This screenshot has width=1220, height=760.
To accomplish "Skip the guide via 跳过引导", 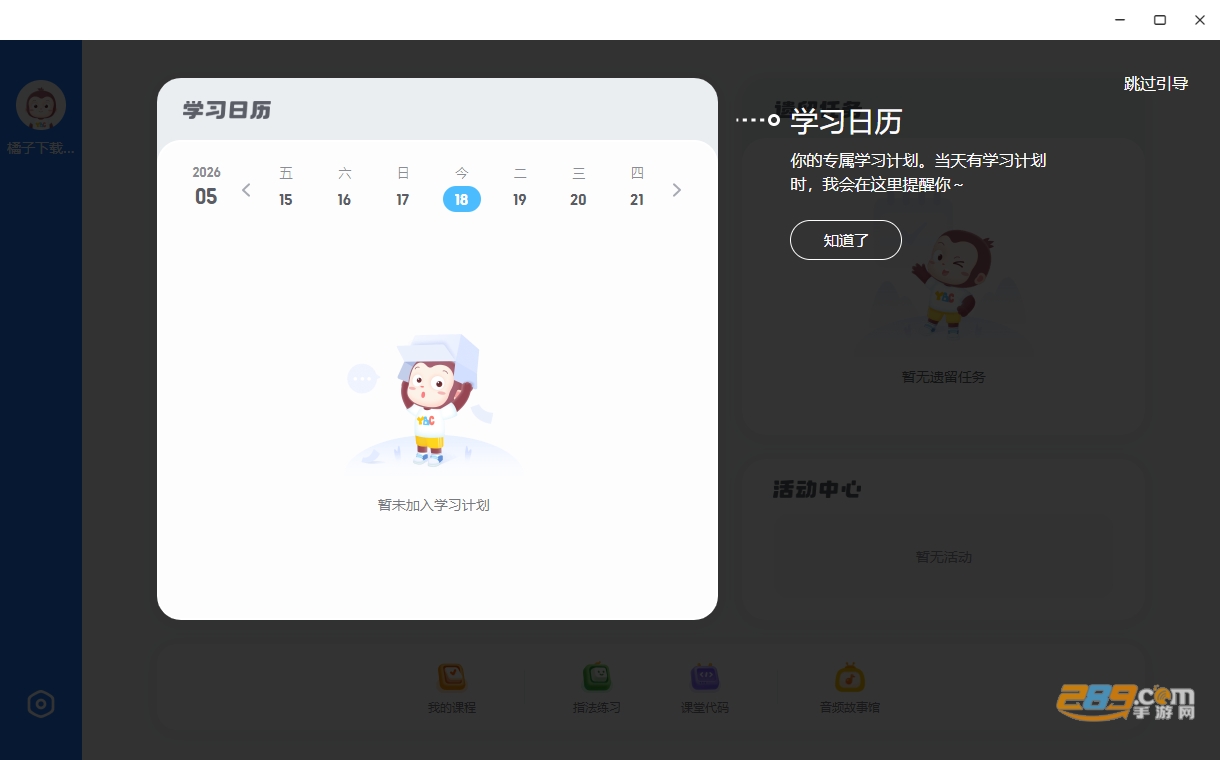I will (x=1156, y=83).
